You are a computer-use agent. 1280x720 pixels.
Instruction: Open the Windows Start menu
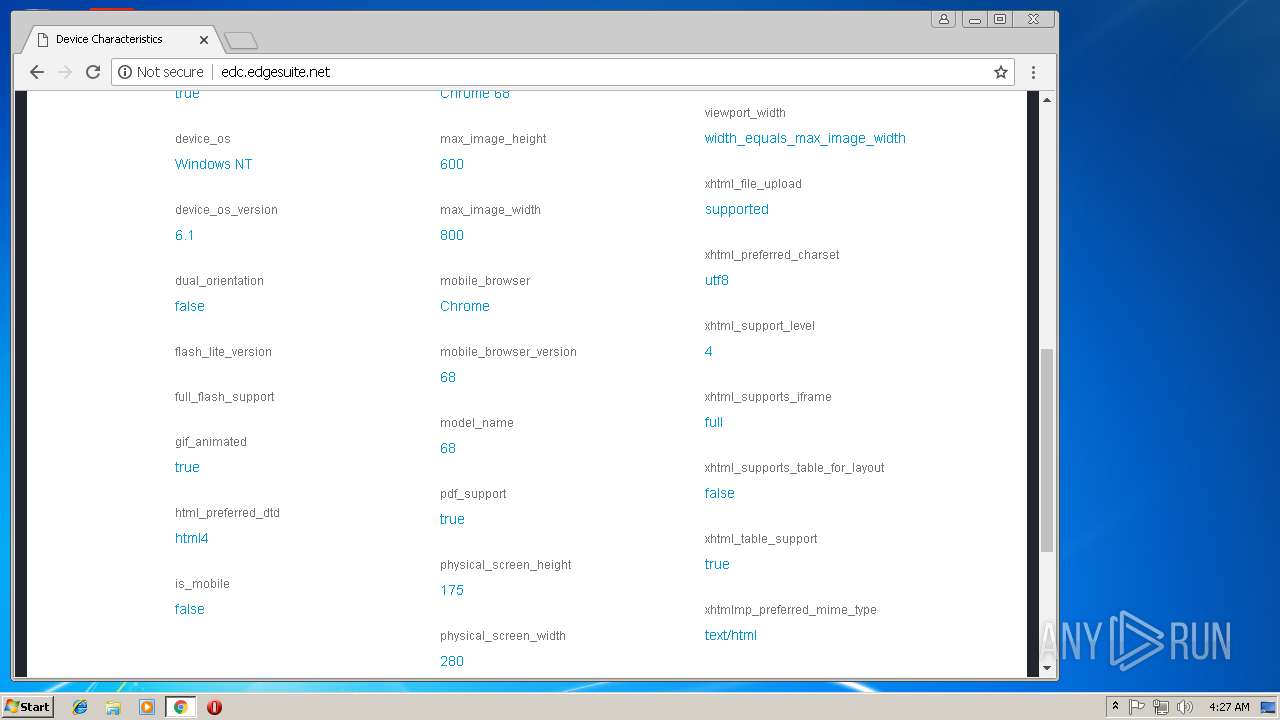coord(27,707)
